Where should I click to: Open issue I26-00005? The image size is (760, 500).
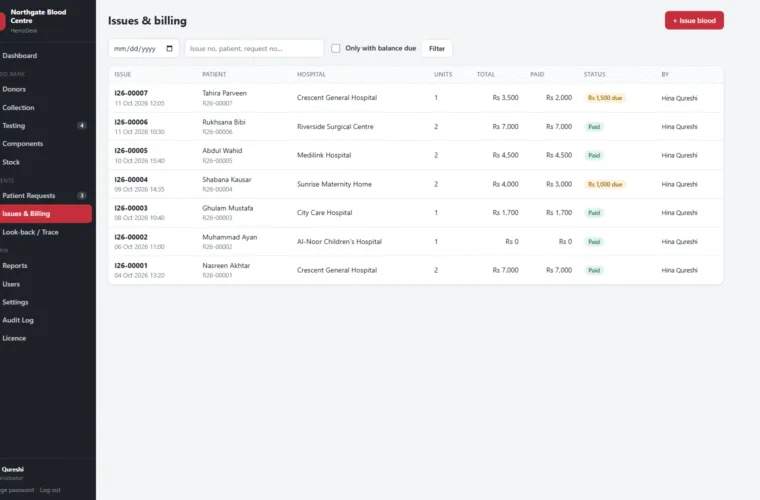pos(131,151)
